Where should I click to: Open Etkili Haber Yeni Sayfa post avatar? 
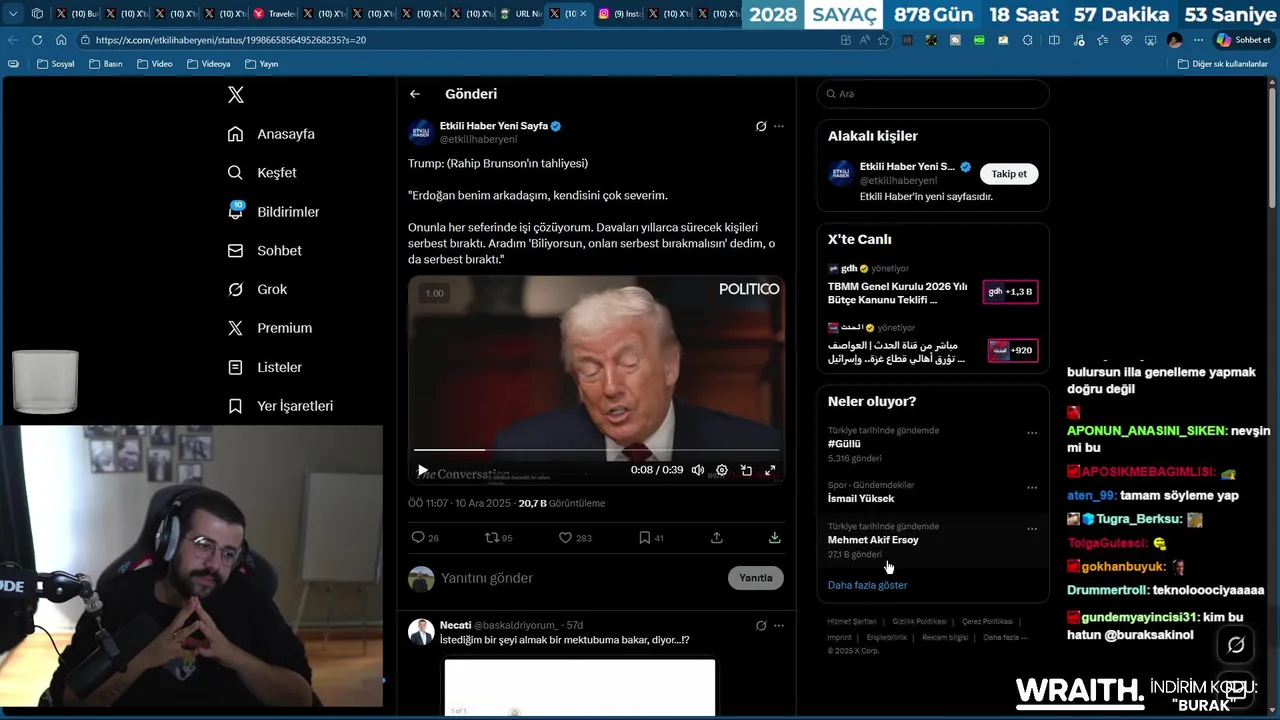[x=421, y=132]
